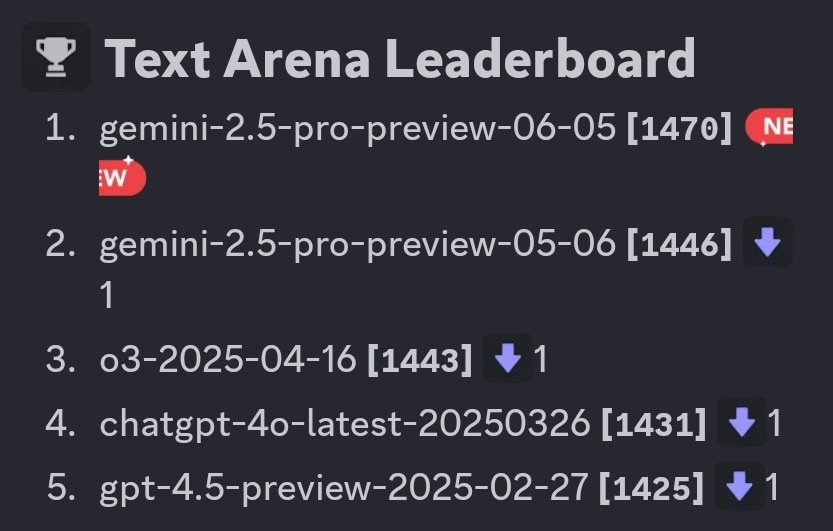Click the wrapped red NEW badge fragment
The image size is (833, 531).
122,176
